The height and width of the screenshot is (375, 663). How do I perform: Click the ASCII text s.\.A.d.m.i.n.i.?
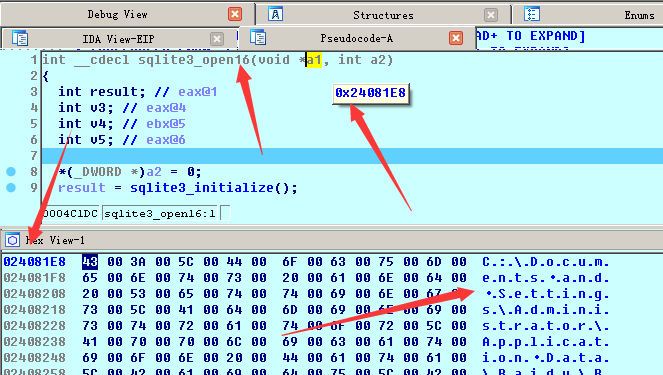tap(546, 310)
